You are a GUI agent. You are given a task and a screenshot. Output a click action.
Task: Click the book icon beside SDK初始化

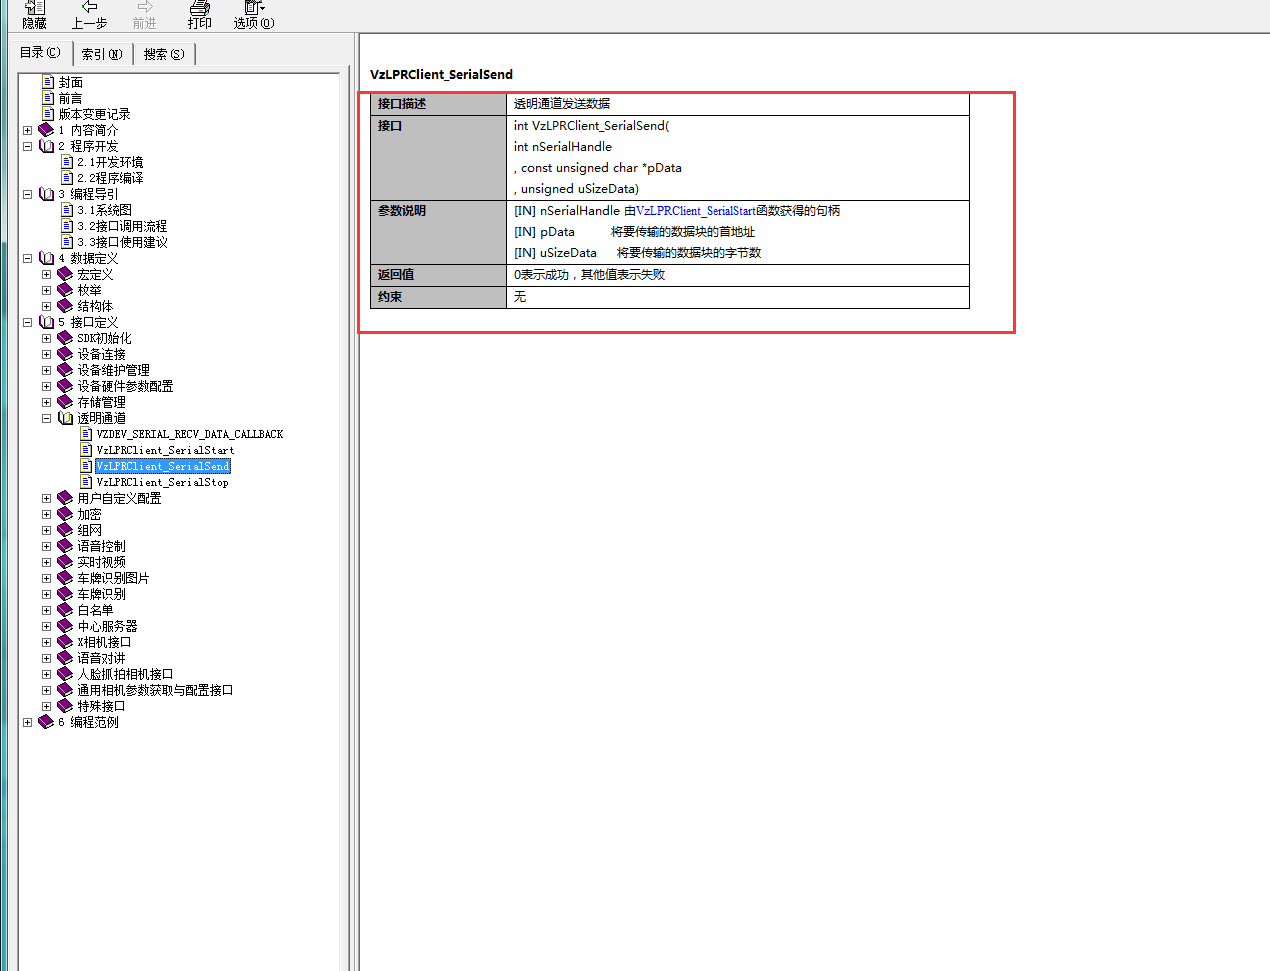click(65, 338)
